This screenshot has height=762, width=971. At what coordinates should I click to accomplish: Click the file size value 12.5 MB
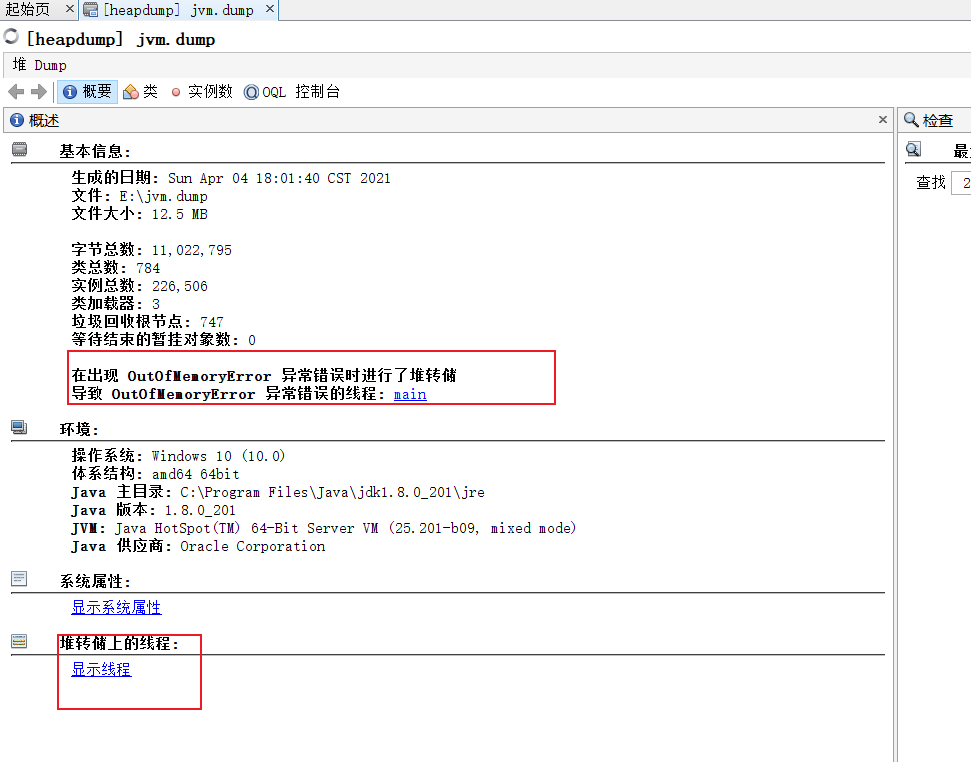(180, 214)
